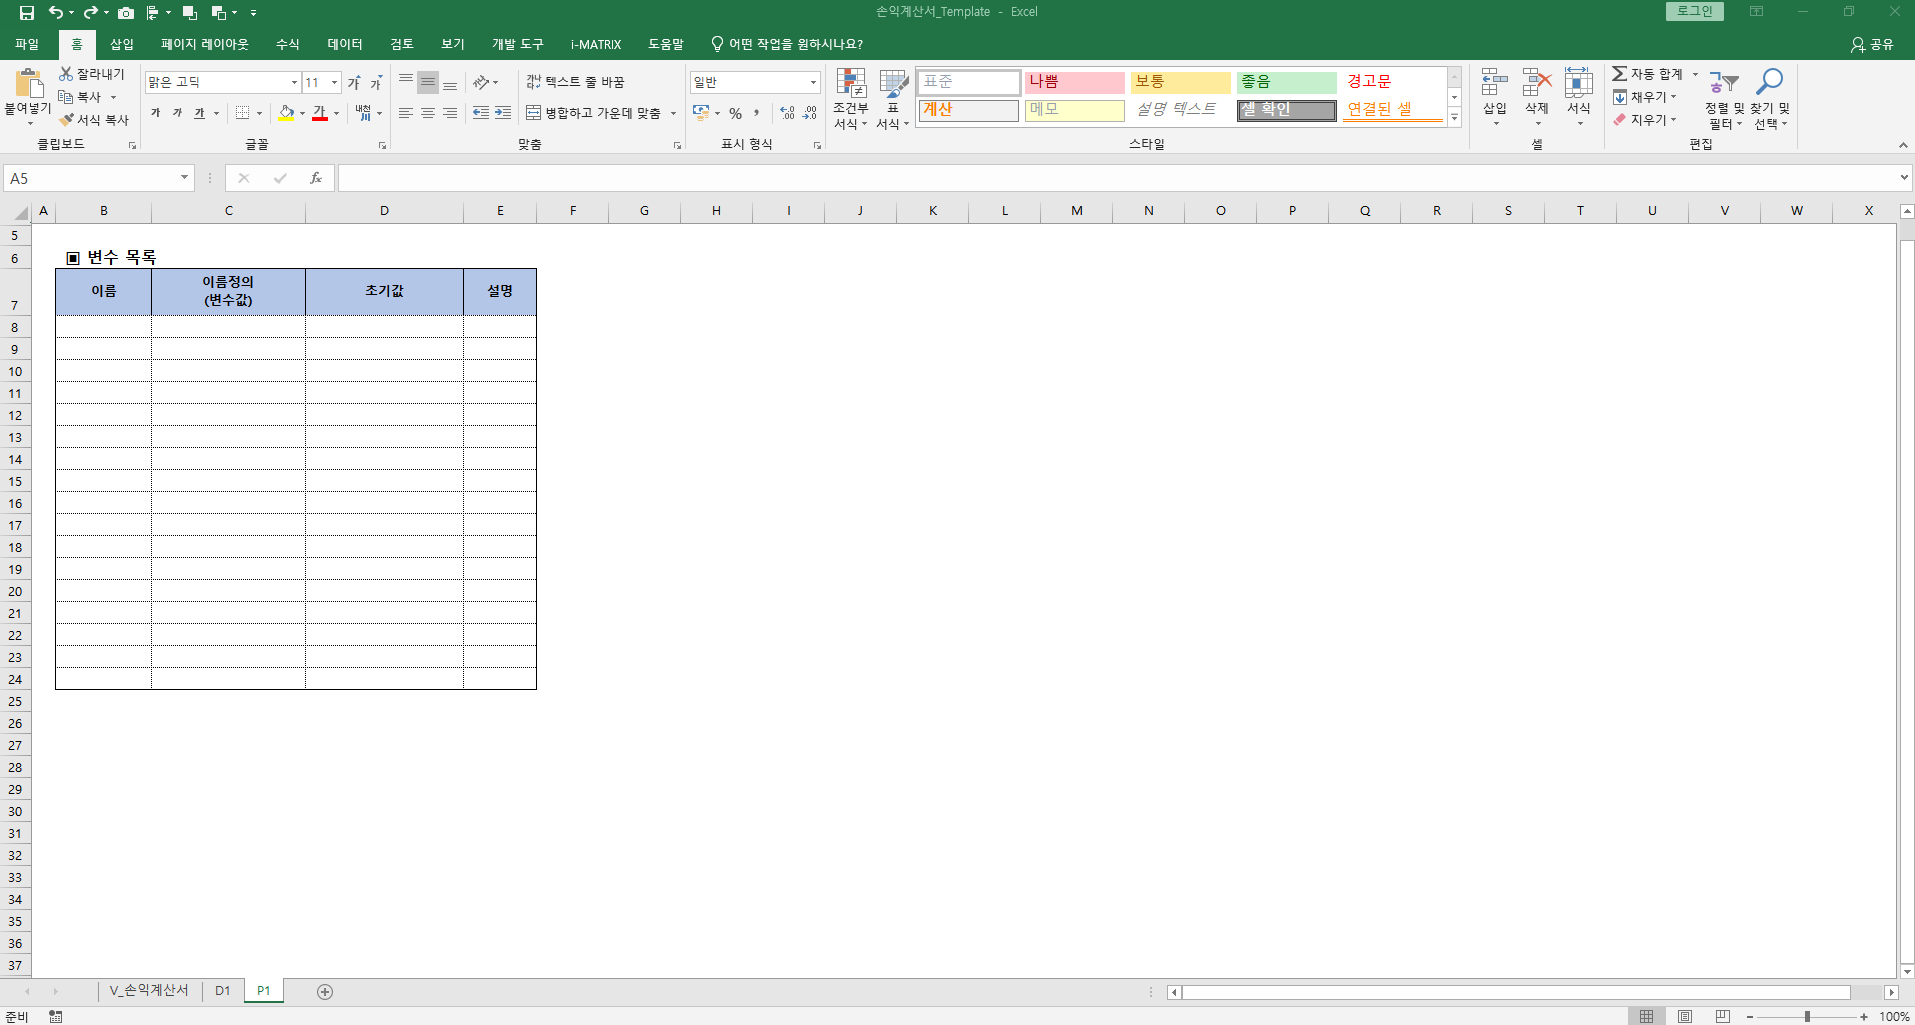
Task: Toggle Wrap Text (텍스트 줄 바꿈)
Action: click(575, 82)
